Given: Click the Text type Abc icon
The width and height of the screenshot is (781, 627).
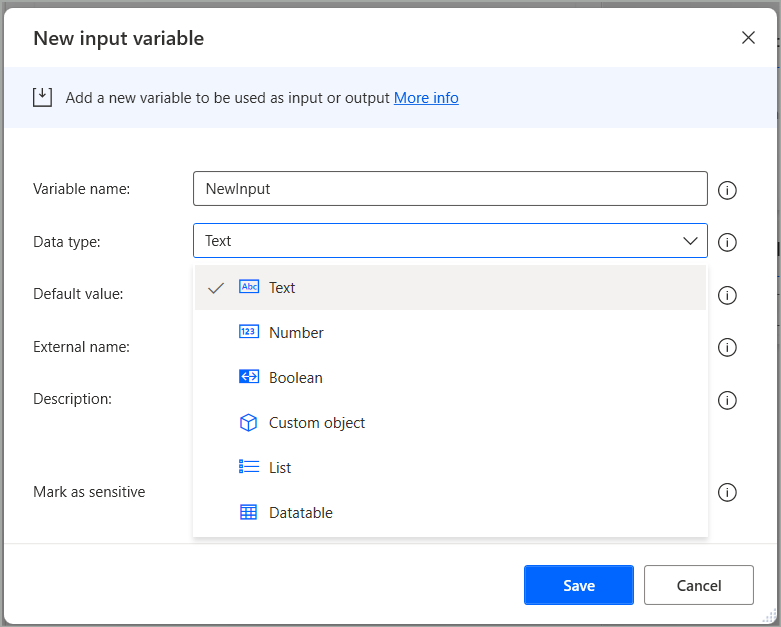Looking at the screenshot, I should 249,287.
